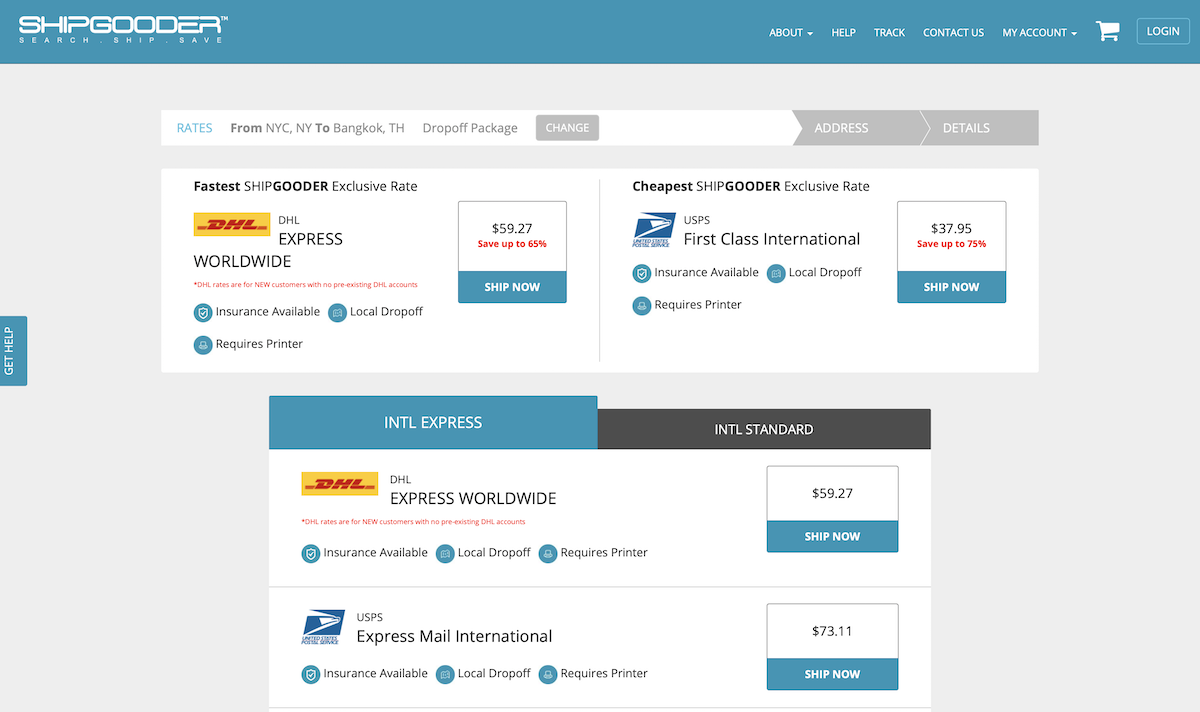Switch to the INTL STANDARD tab

click(764, 429)
